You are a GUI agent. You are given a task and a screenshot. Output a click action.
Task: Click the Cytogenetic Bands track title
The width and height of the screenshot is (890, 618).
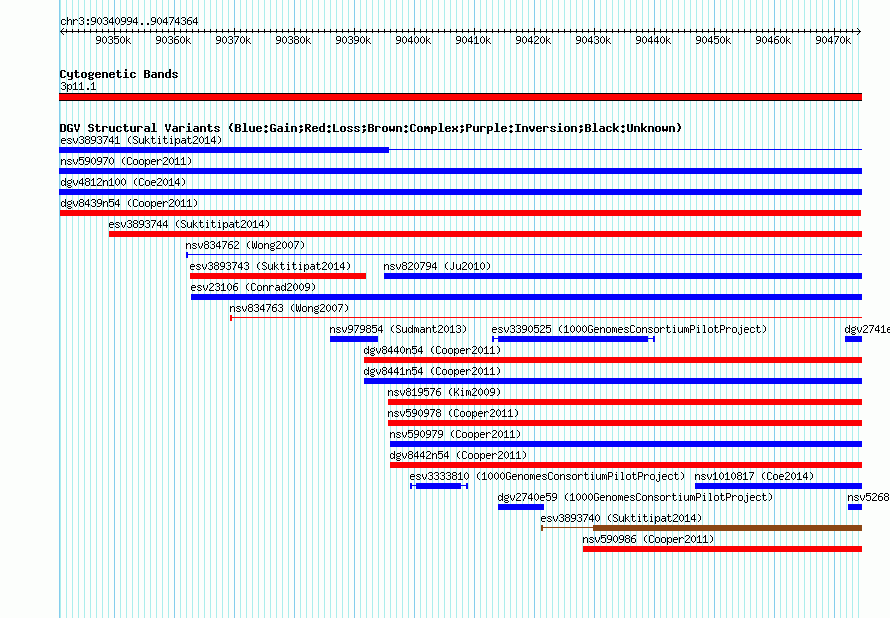119,74
